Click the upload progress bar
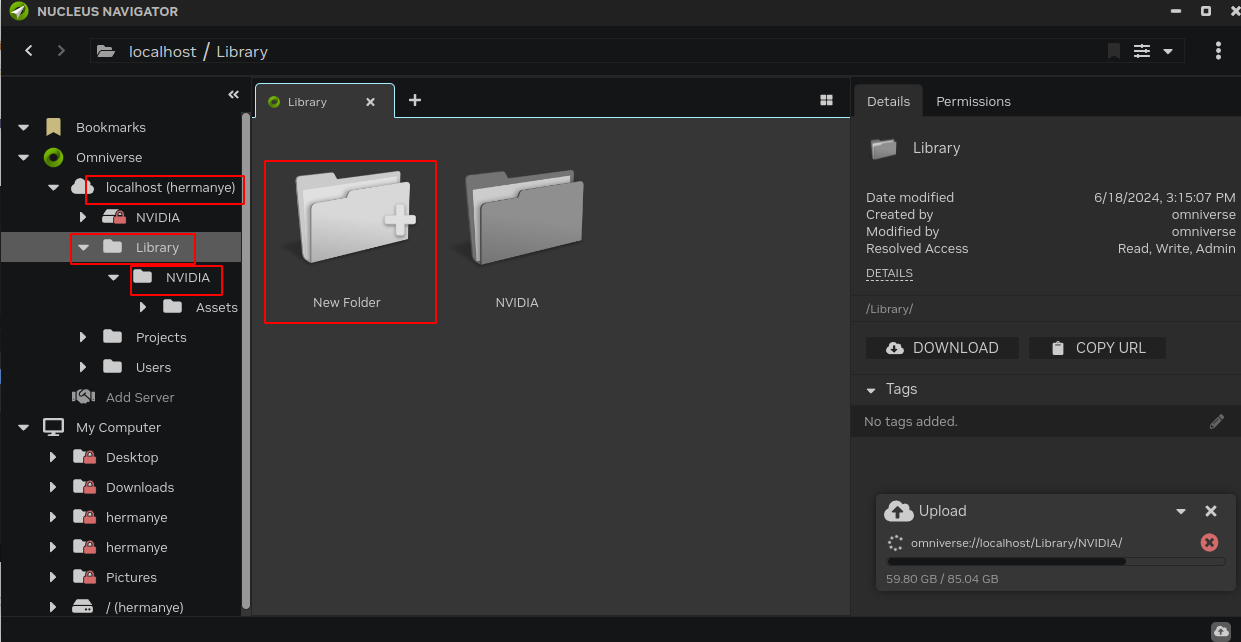Image resolution: width=1241 pixels, height=642 pixels. 1056,562
